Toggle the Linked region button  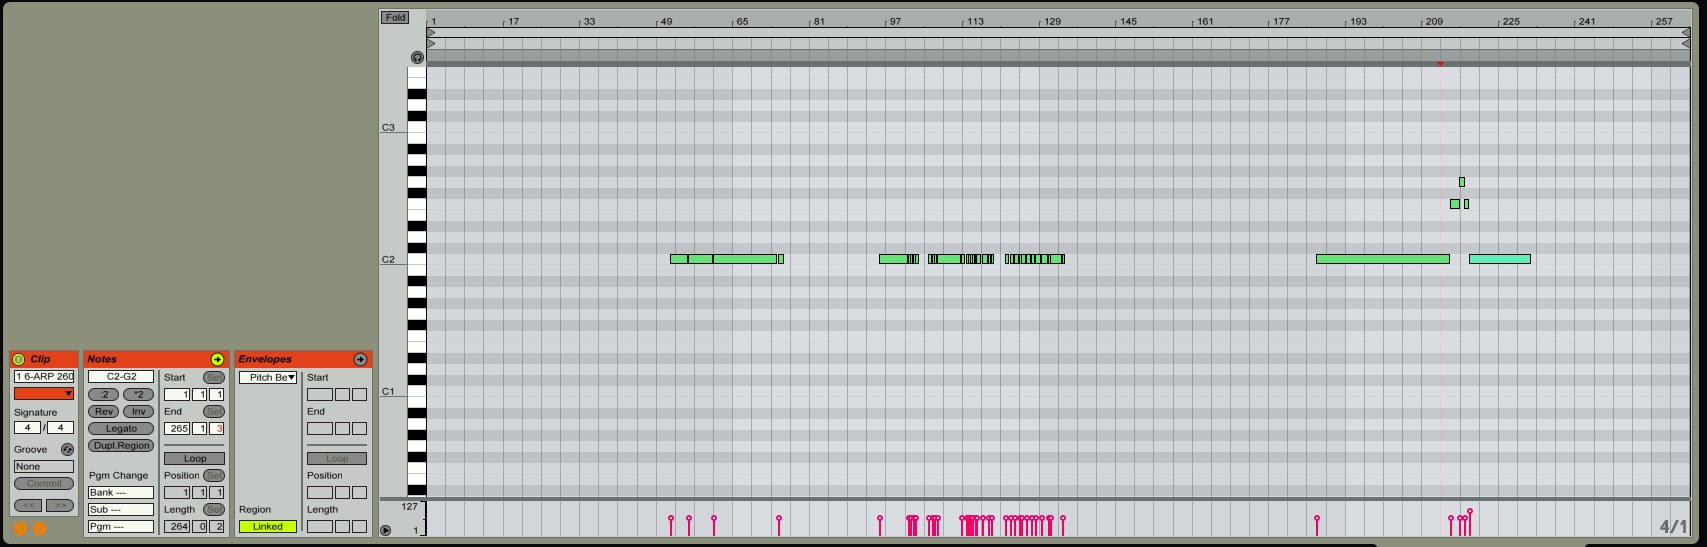(267, 526)
